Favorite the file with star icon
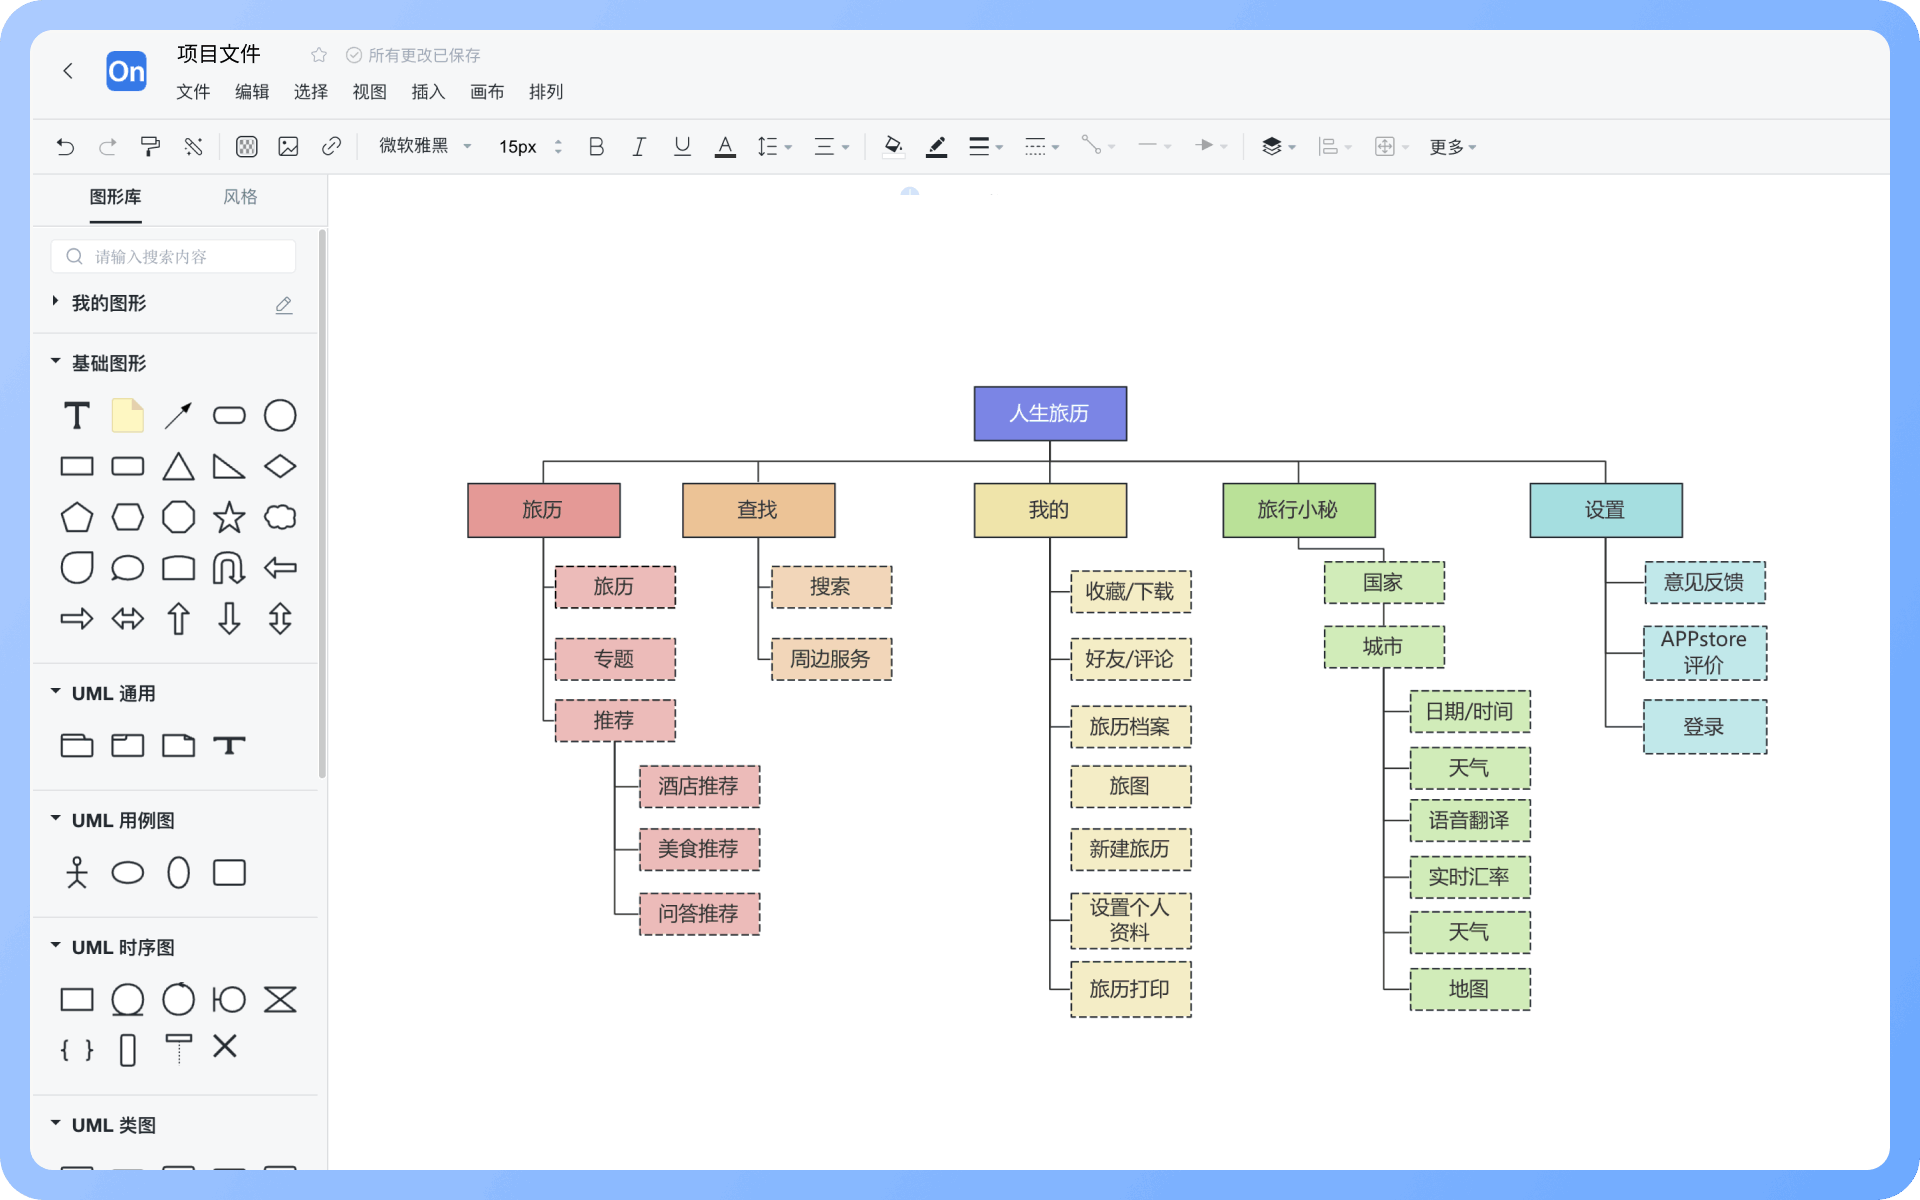 pos(319,55)
